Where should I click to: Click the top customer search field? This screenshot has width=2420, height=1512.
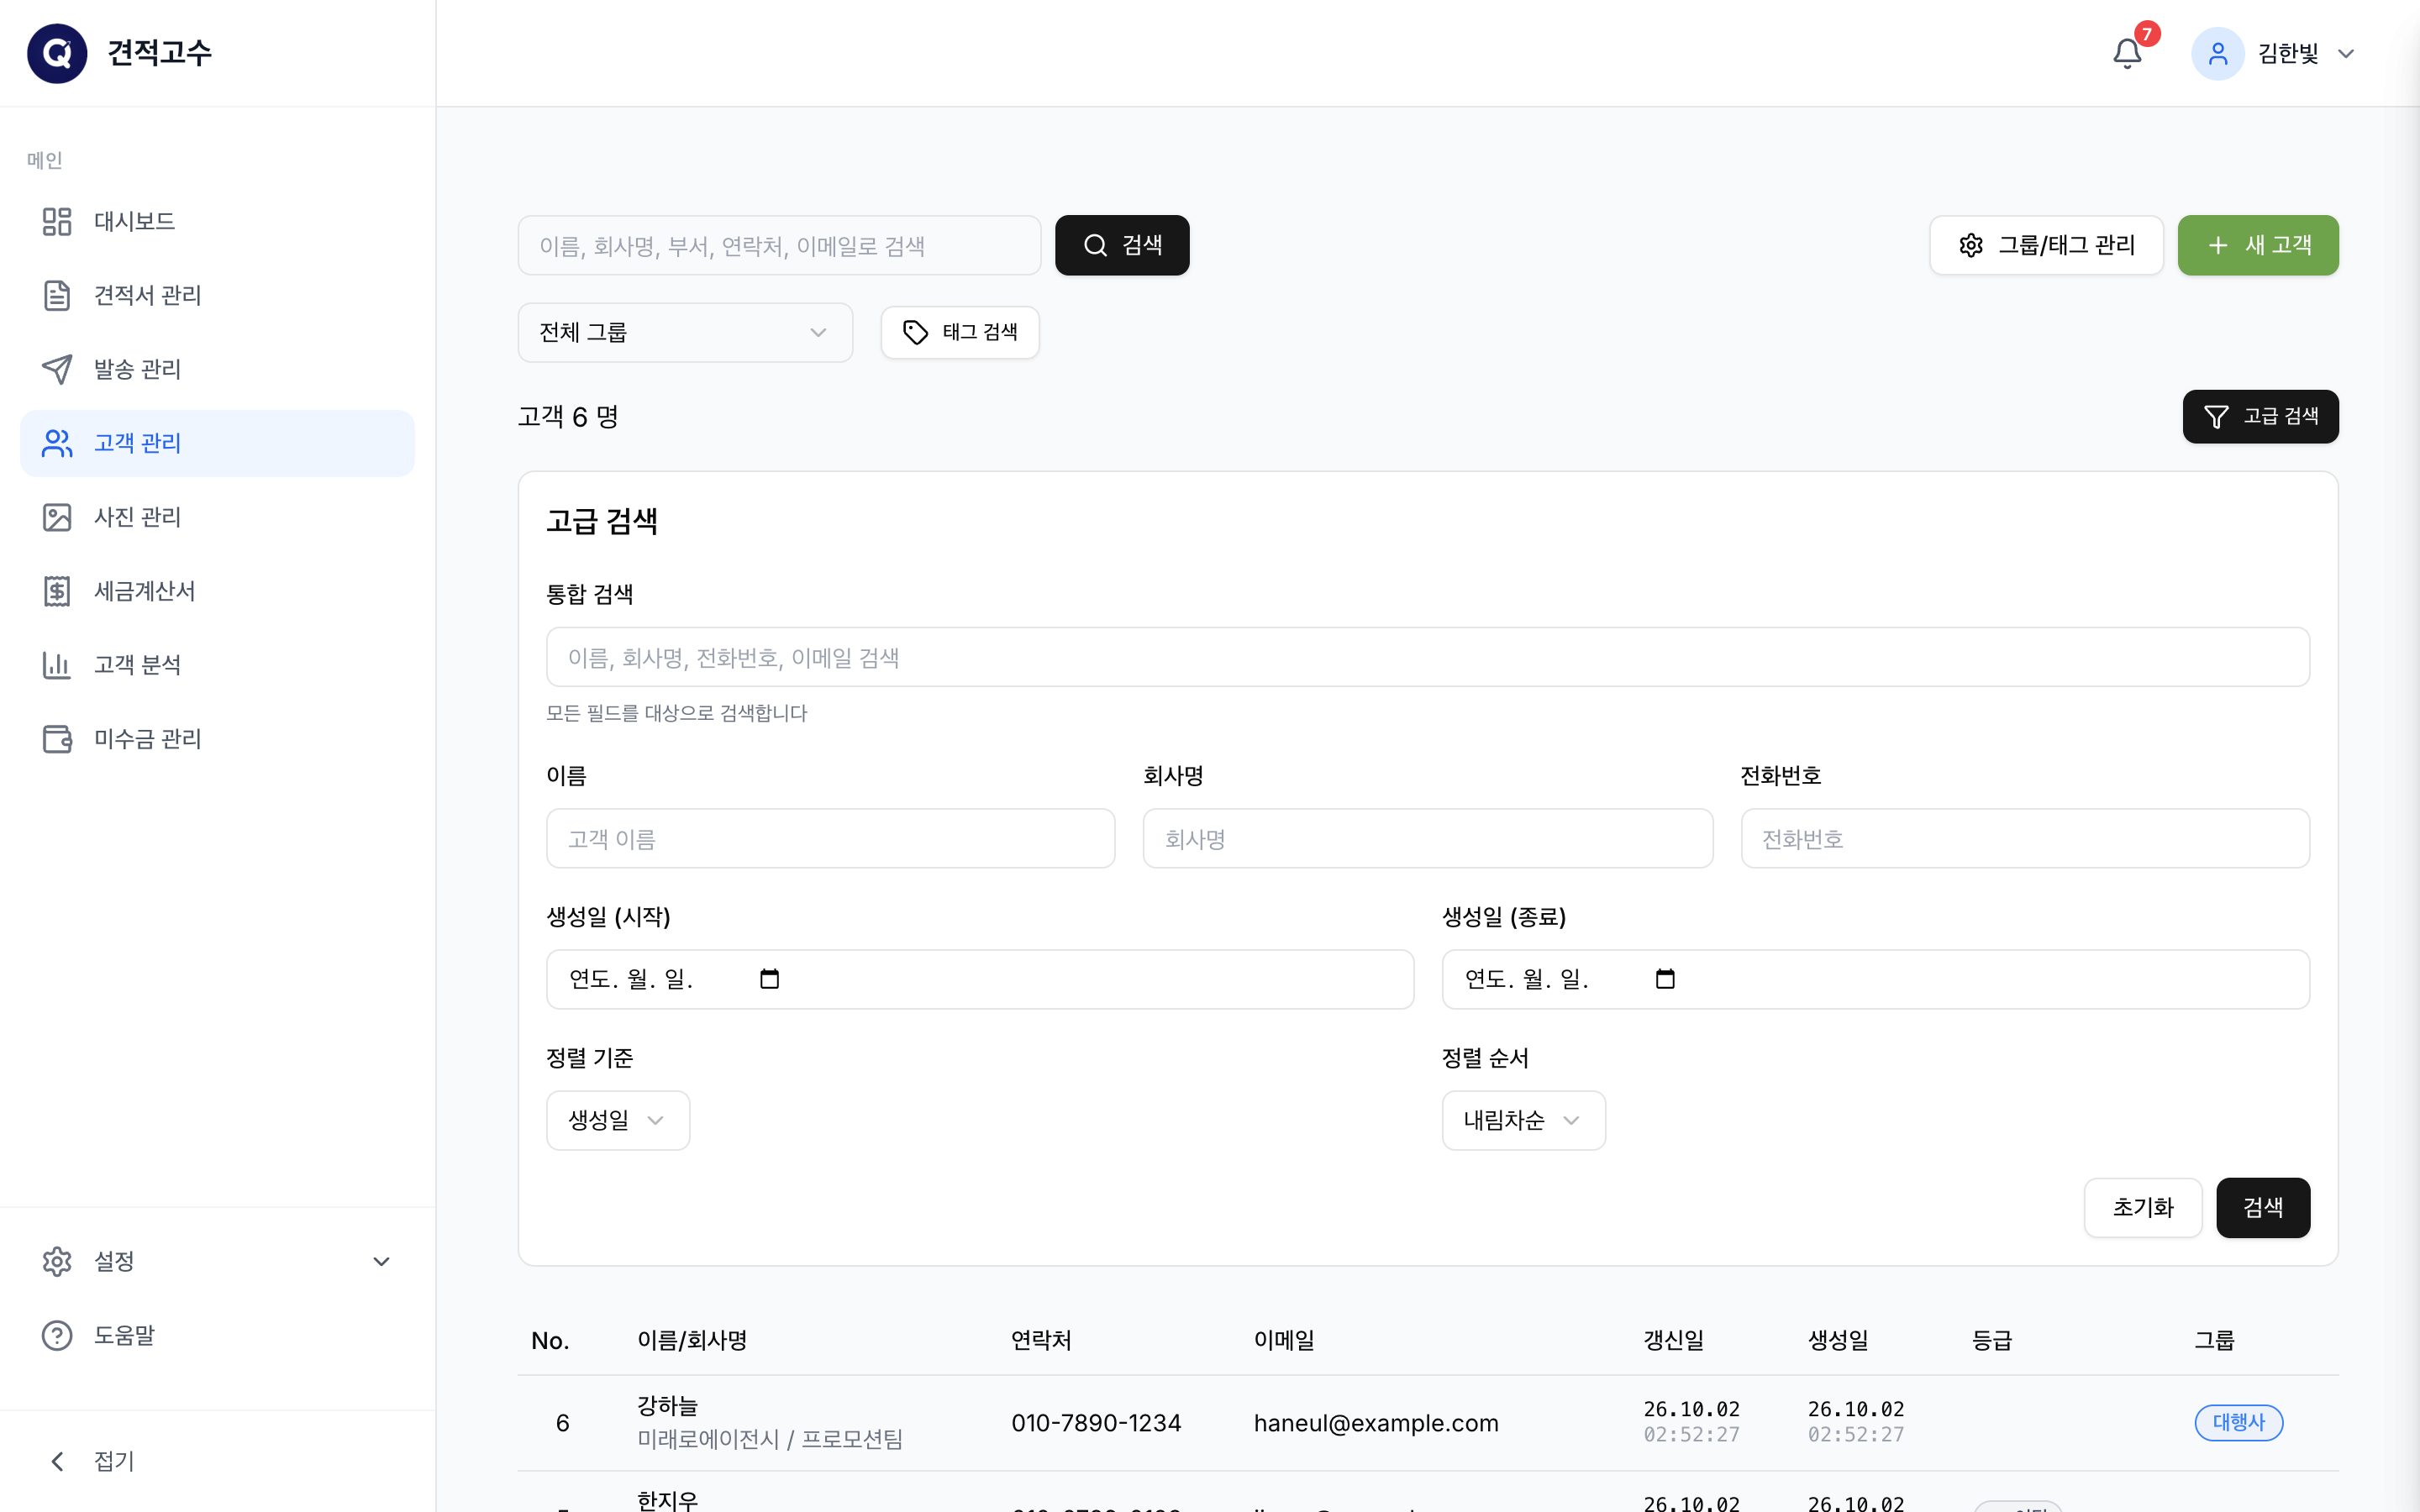click(779, 245)
